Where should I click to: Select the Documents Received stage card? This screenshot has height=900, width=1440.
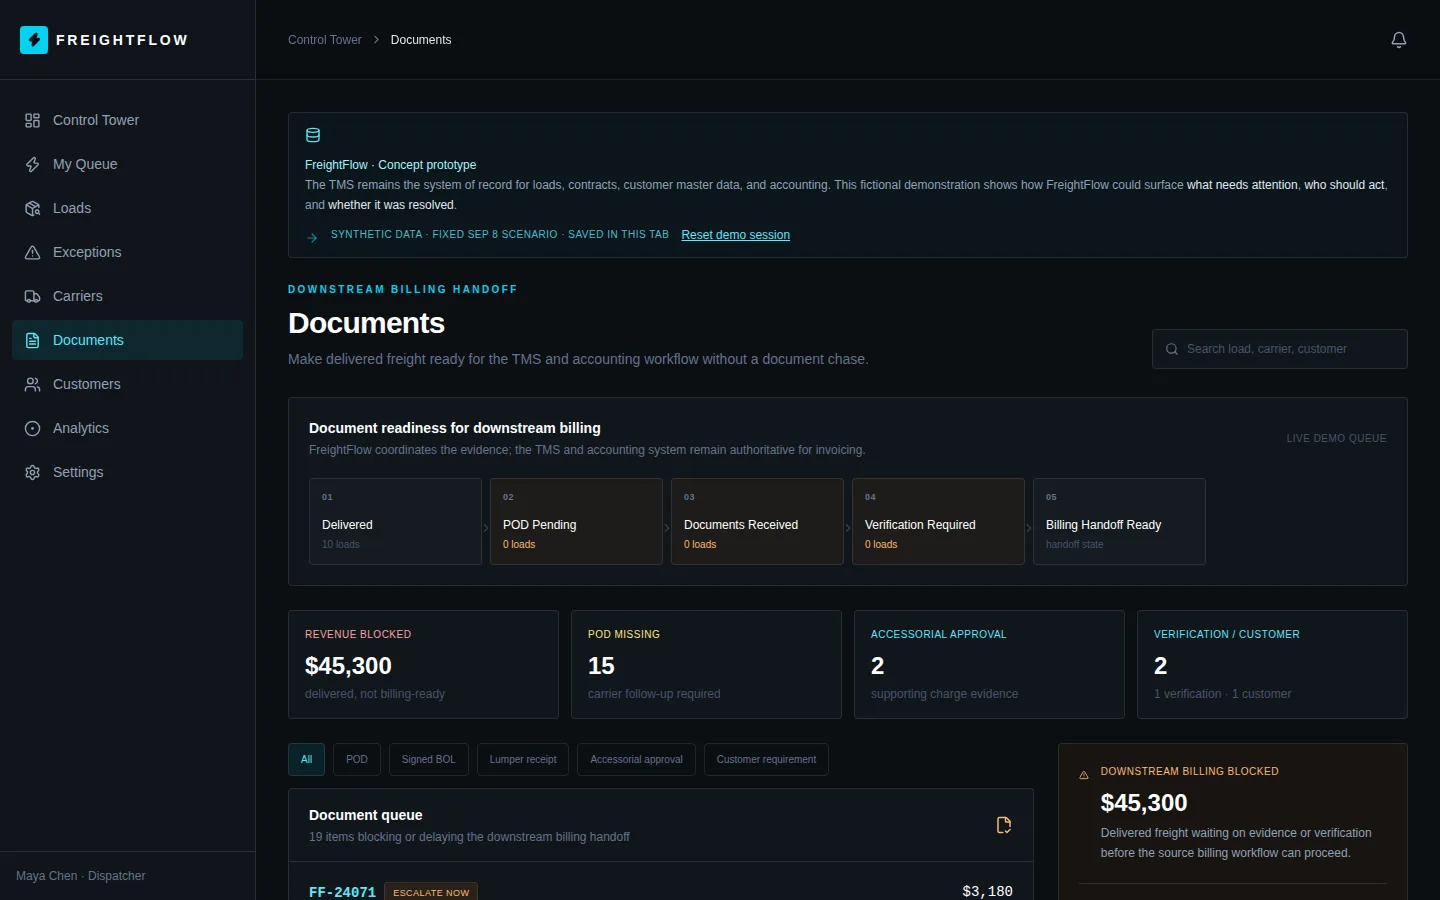tap(757, 522)
